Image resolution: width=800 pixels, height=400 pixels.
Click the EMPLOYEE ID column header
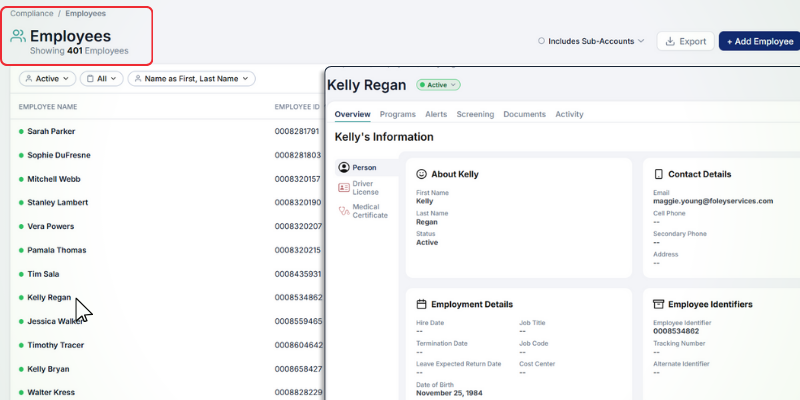pos(297,107)
